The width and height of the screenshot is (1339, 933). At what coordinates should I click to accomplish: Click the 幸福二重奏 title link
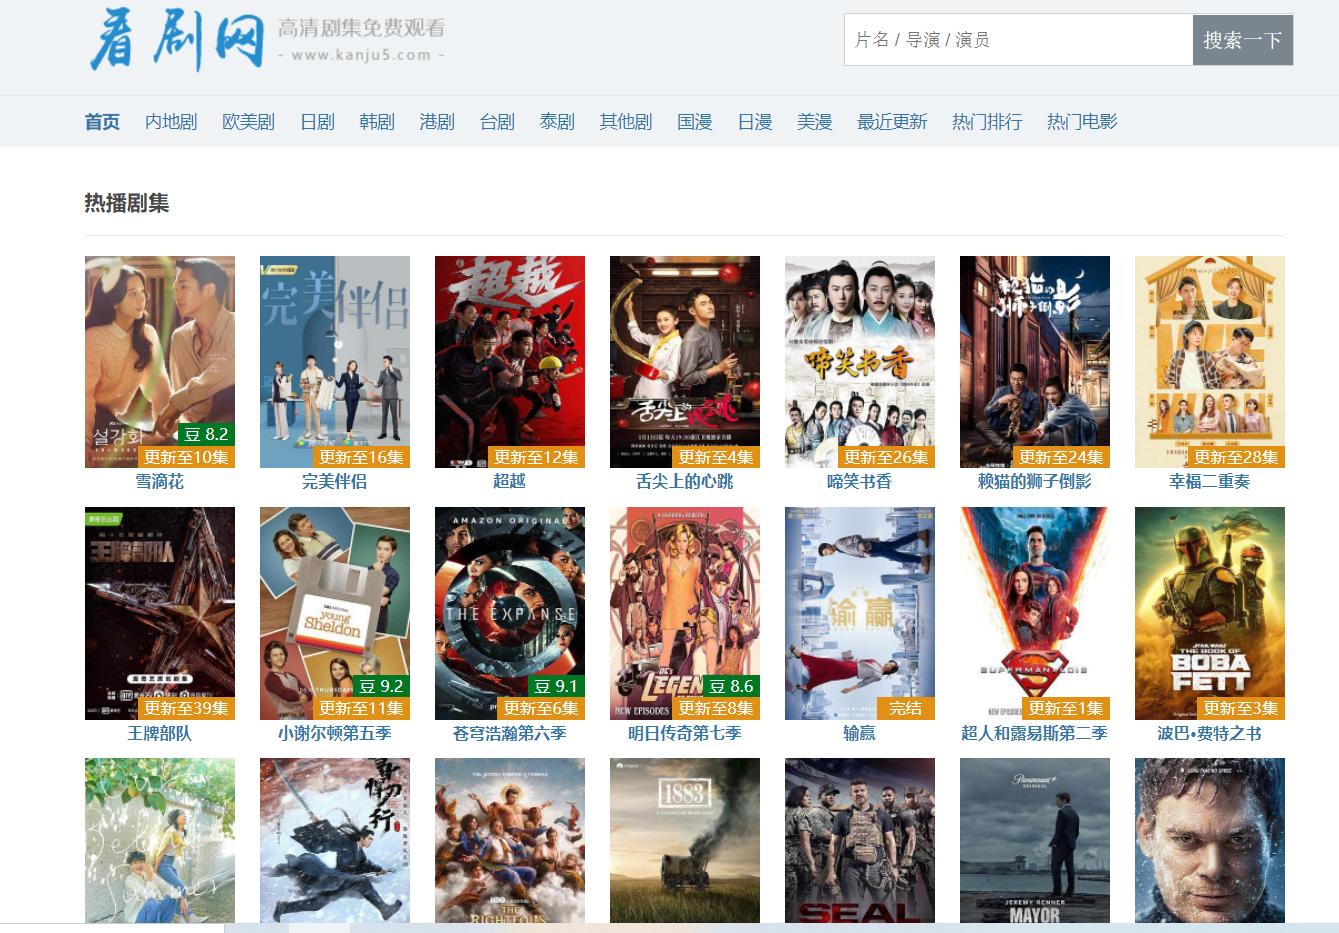[1210, 482]
